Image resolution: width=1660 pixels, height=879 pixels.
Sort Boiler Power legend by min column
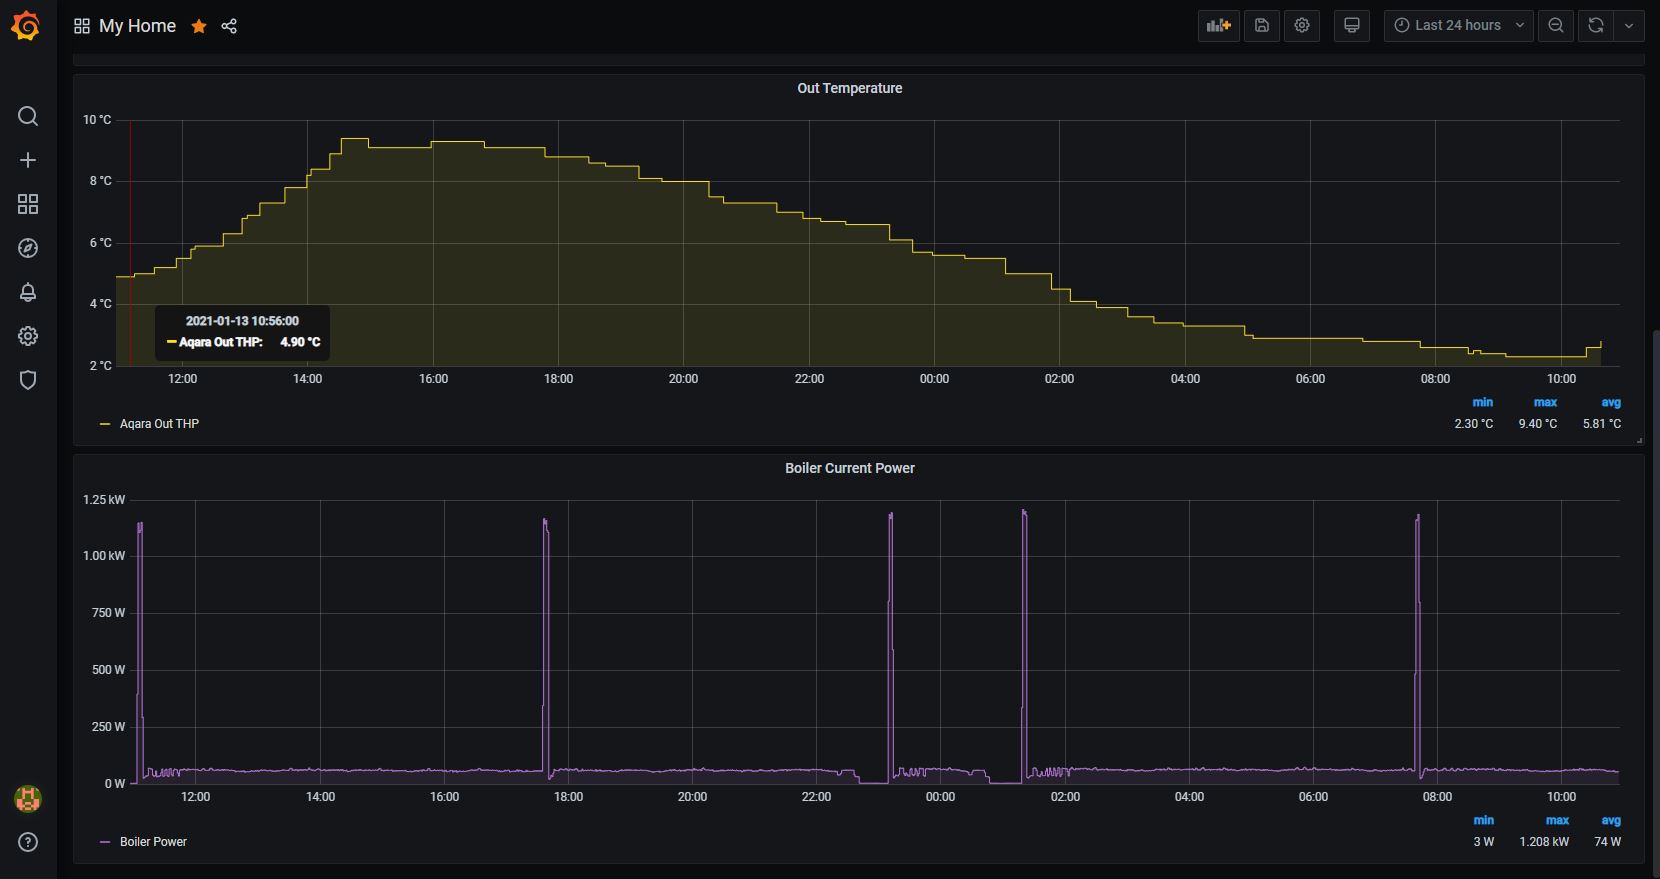pos(1484,820)
